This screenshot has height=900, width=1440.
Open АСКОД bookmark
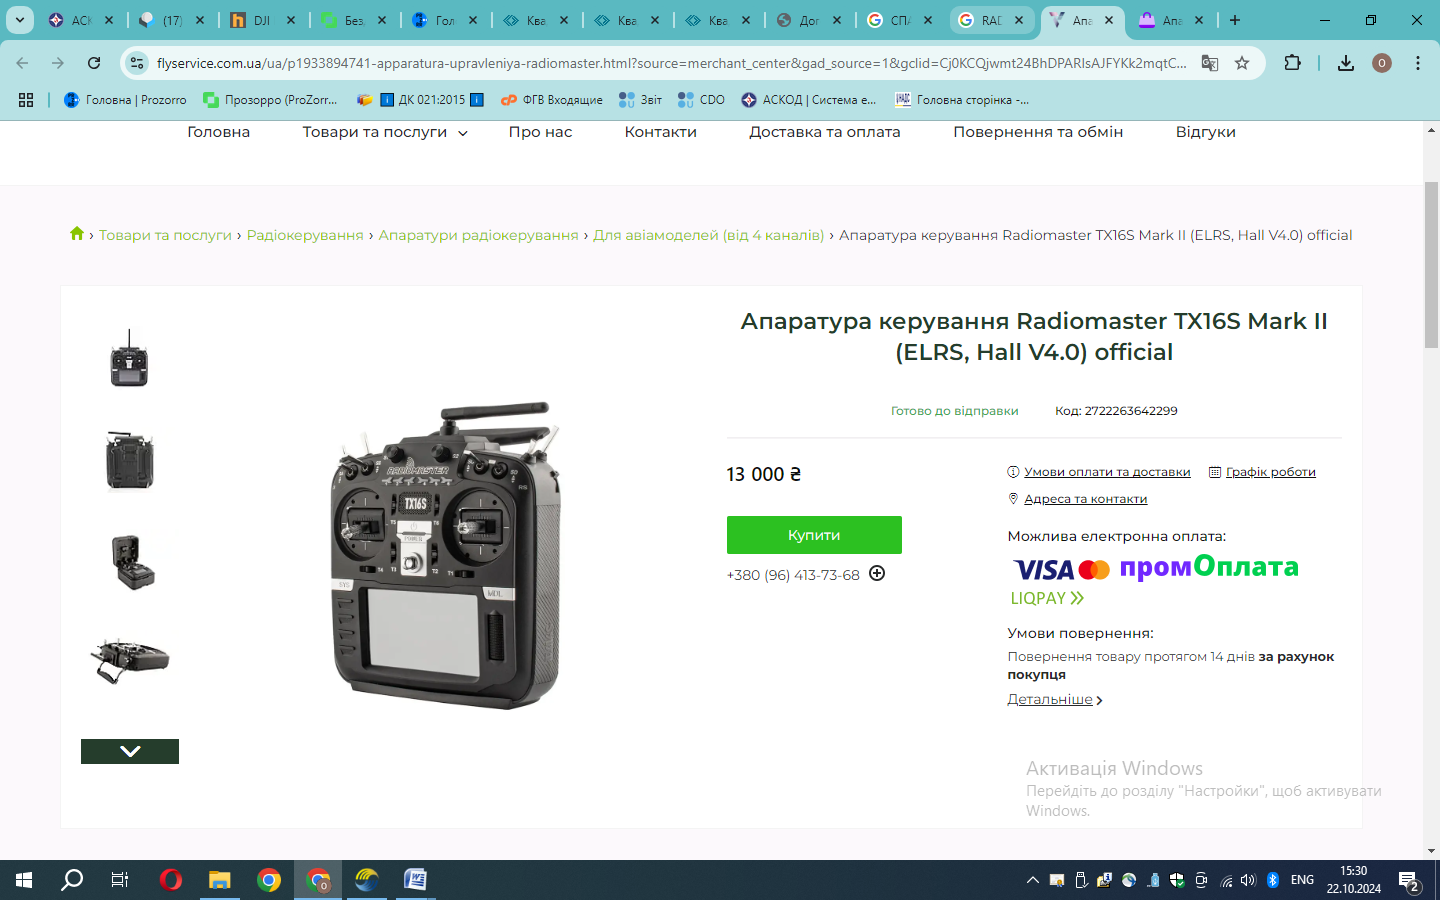(809, 100)
